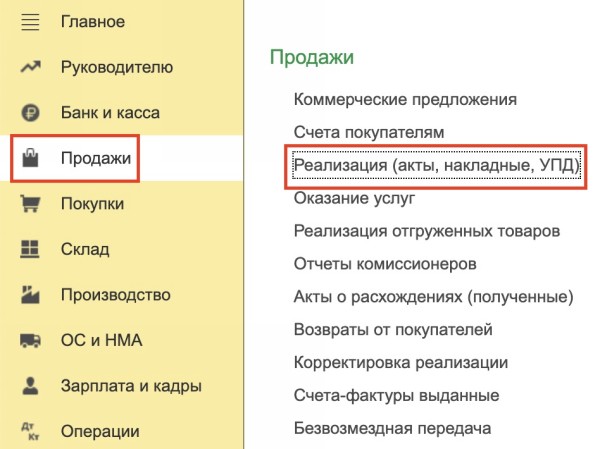Select Оказание услуг link
The height and width of the screenshot is (449, 600).
click(354, 198)
